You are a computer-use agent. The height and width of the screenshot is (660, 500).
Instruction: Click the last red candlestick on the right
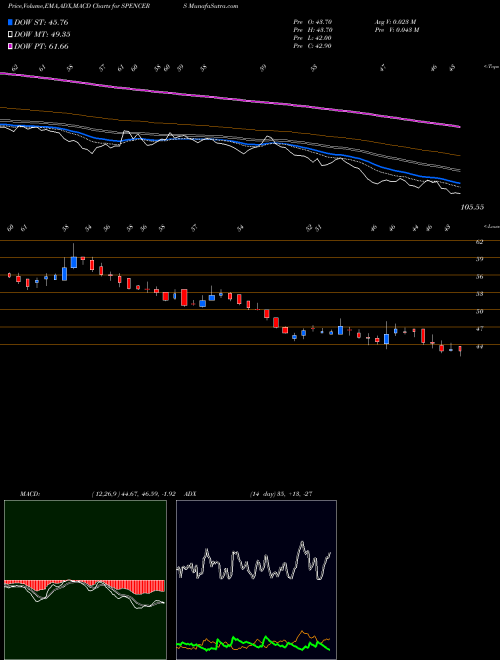click(x=460, y=350)
